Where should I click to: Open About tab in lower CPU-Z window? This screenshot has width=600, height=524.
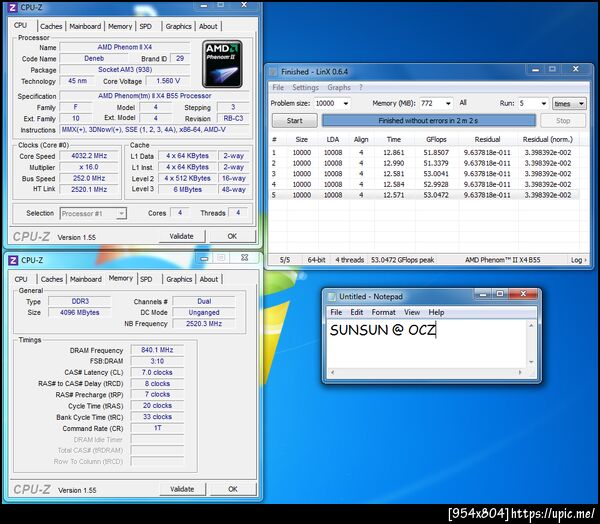[209, 279]
